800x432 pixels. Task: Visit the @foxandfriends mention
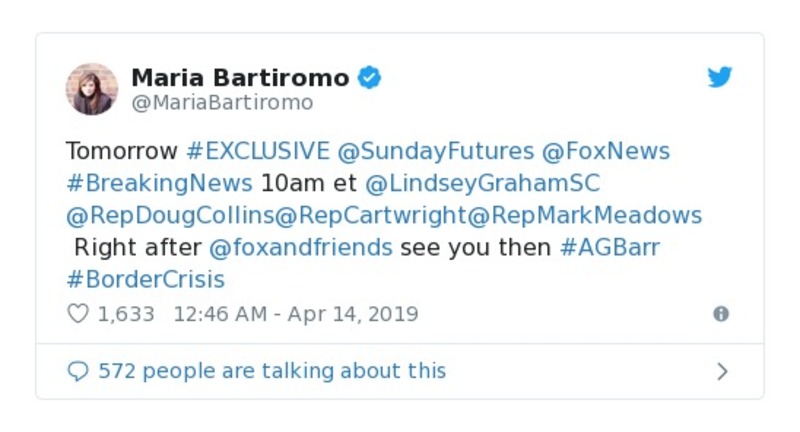(x=301, y=247)
